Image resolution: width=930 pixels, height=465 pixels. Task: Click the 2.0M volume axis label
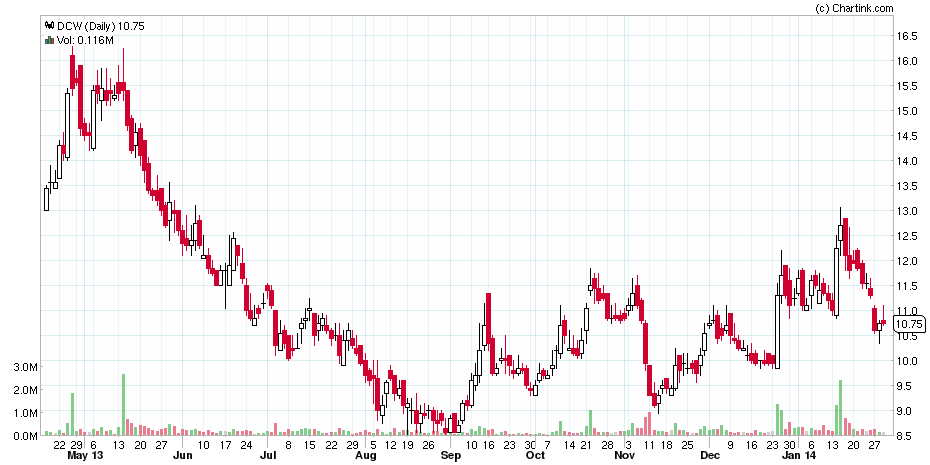point(26,390)
